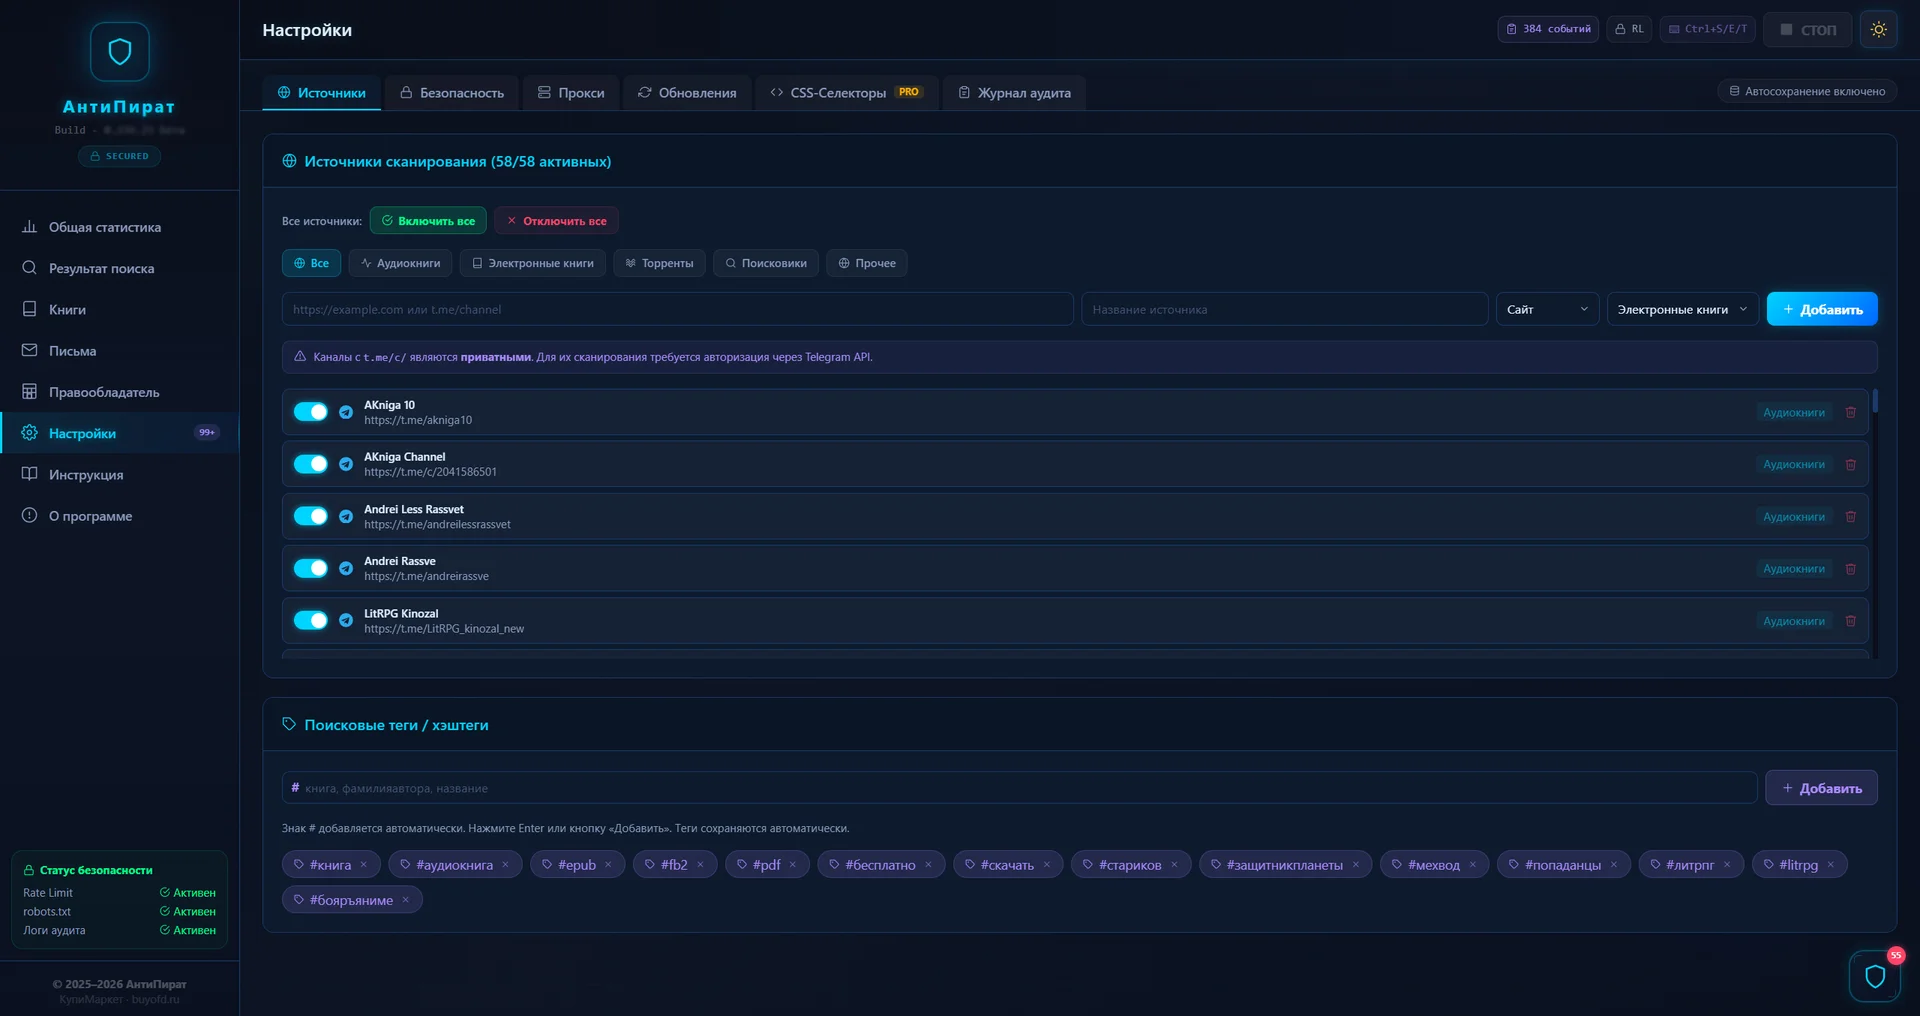This screenshot has height=1016, width=1920.
Task: Remove the #боярьаниме tag
Action: pyautogui.click(x=406, y=900)
